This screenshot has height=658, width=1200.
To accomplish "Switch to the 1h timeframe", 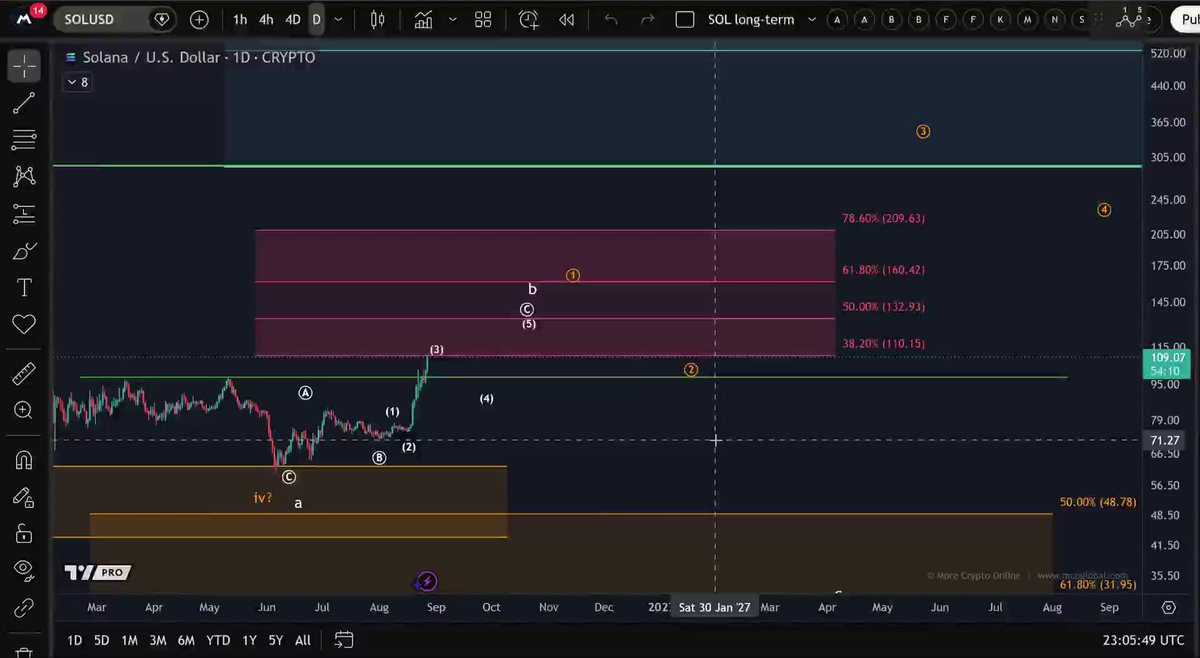I will pos(240,19).
